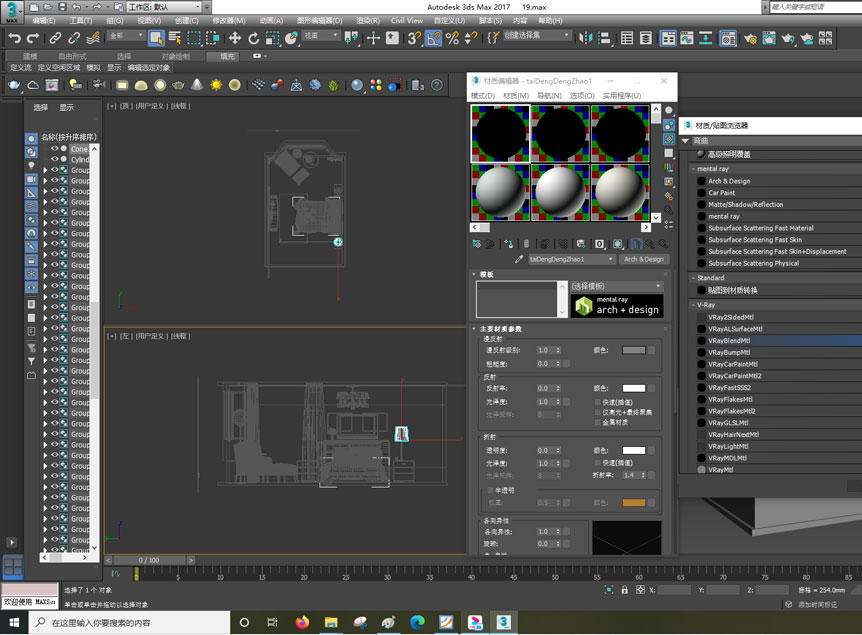The image size is (862, 635).
Task: Click the 显示 tab in scene explorer
Action: point(67,107)
